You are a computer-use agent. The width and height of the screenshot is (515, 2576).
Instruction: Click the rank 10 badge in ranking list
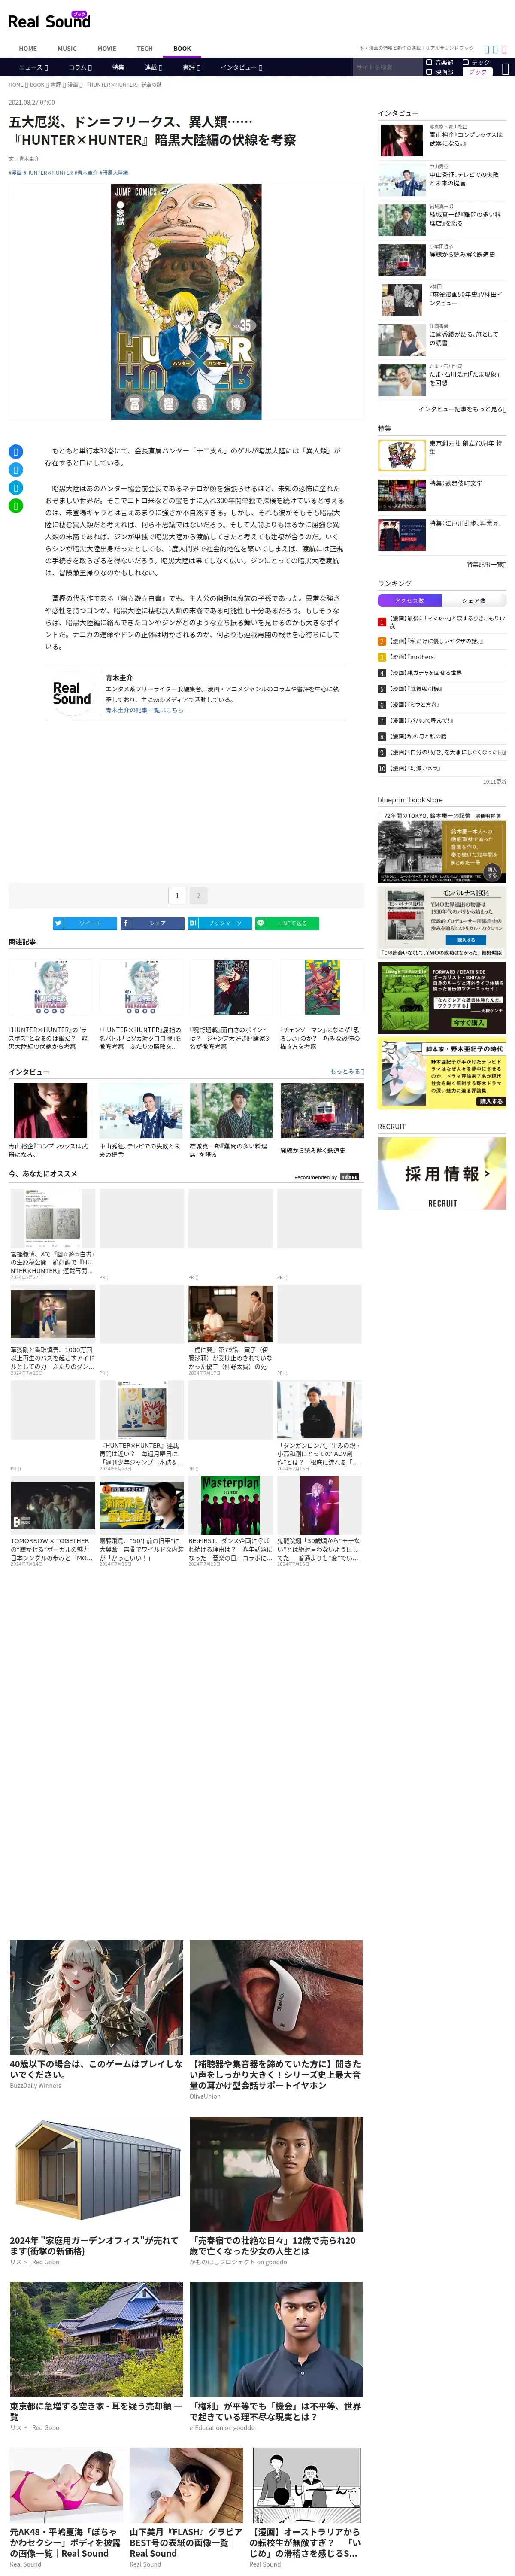pyautogui.click(x=382, y=768)
